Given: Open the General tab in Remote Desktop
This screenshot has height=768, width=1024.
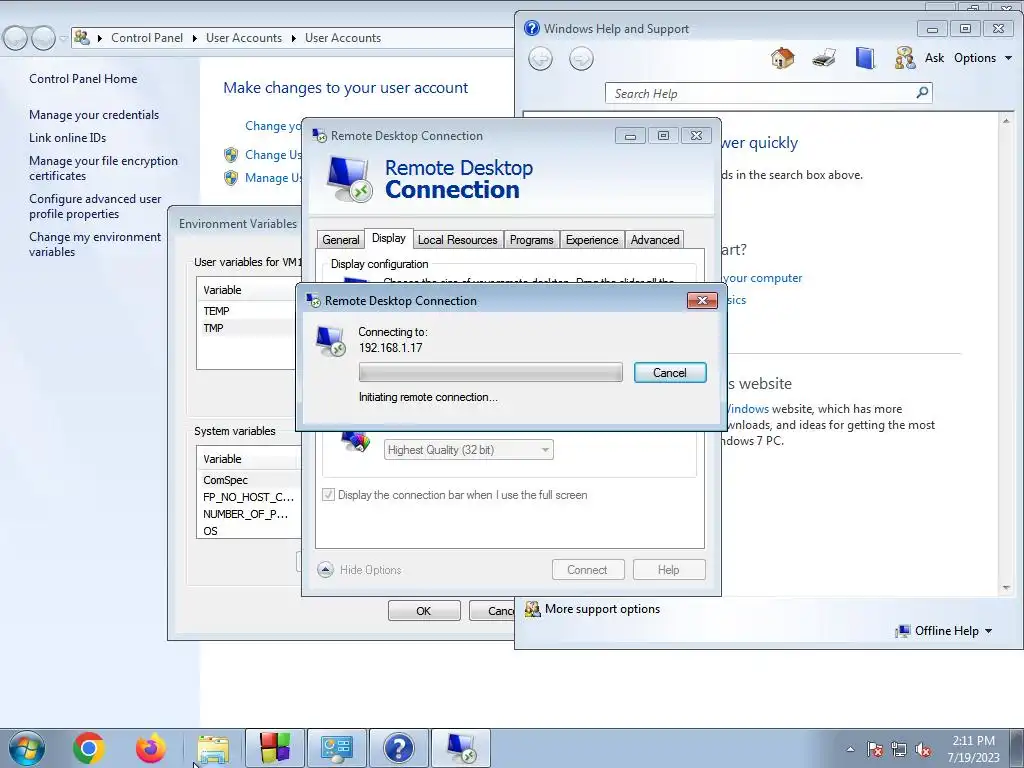Looking at the screenshot, I should [x=341, y=240].
